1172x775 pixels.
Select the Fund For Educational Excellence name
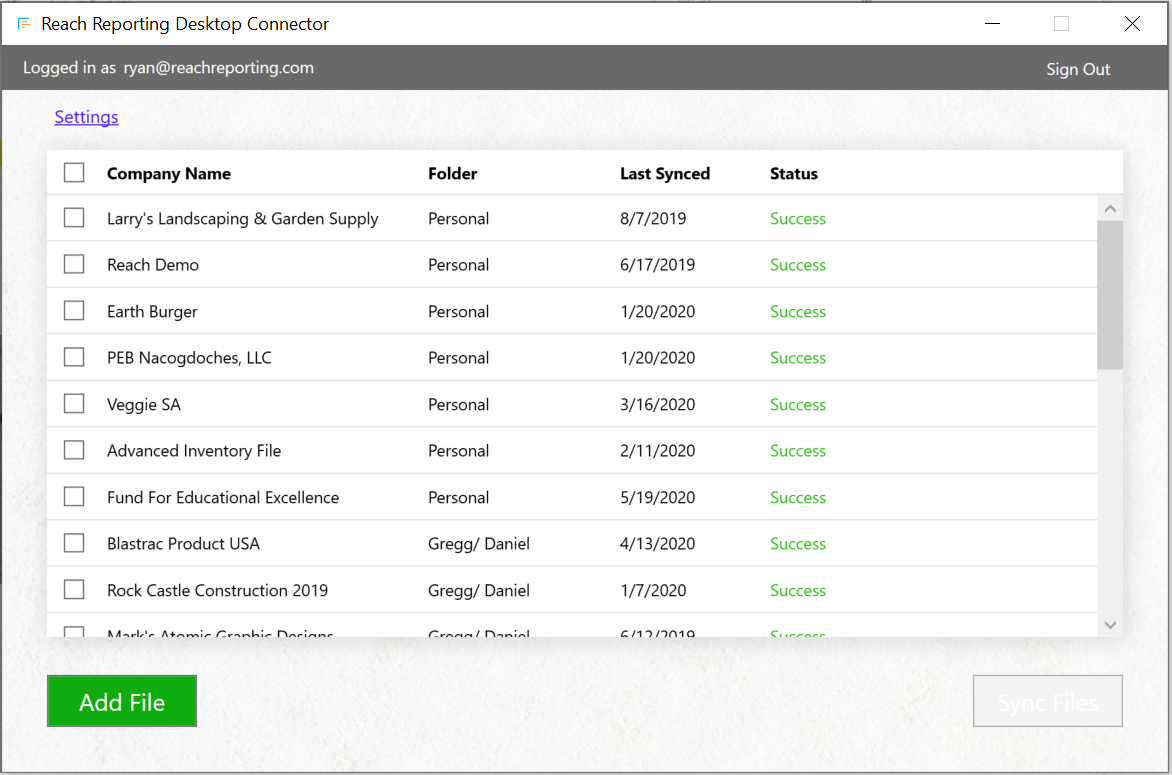[x=223, y=498]
